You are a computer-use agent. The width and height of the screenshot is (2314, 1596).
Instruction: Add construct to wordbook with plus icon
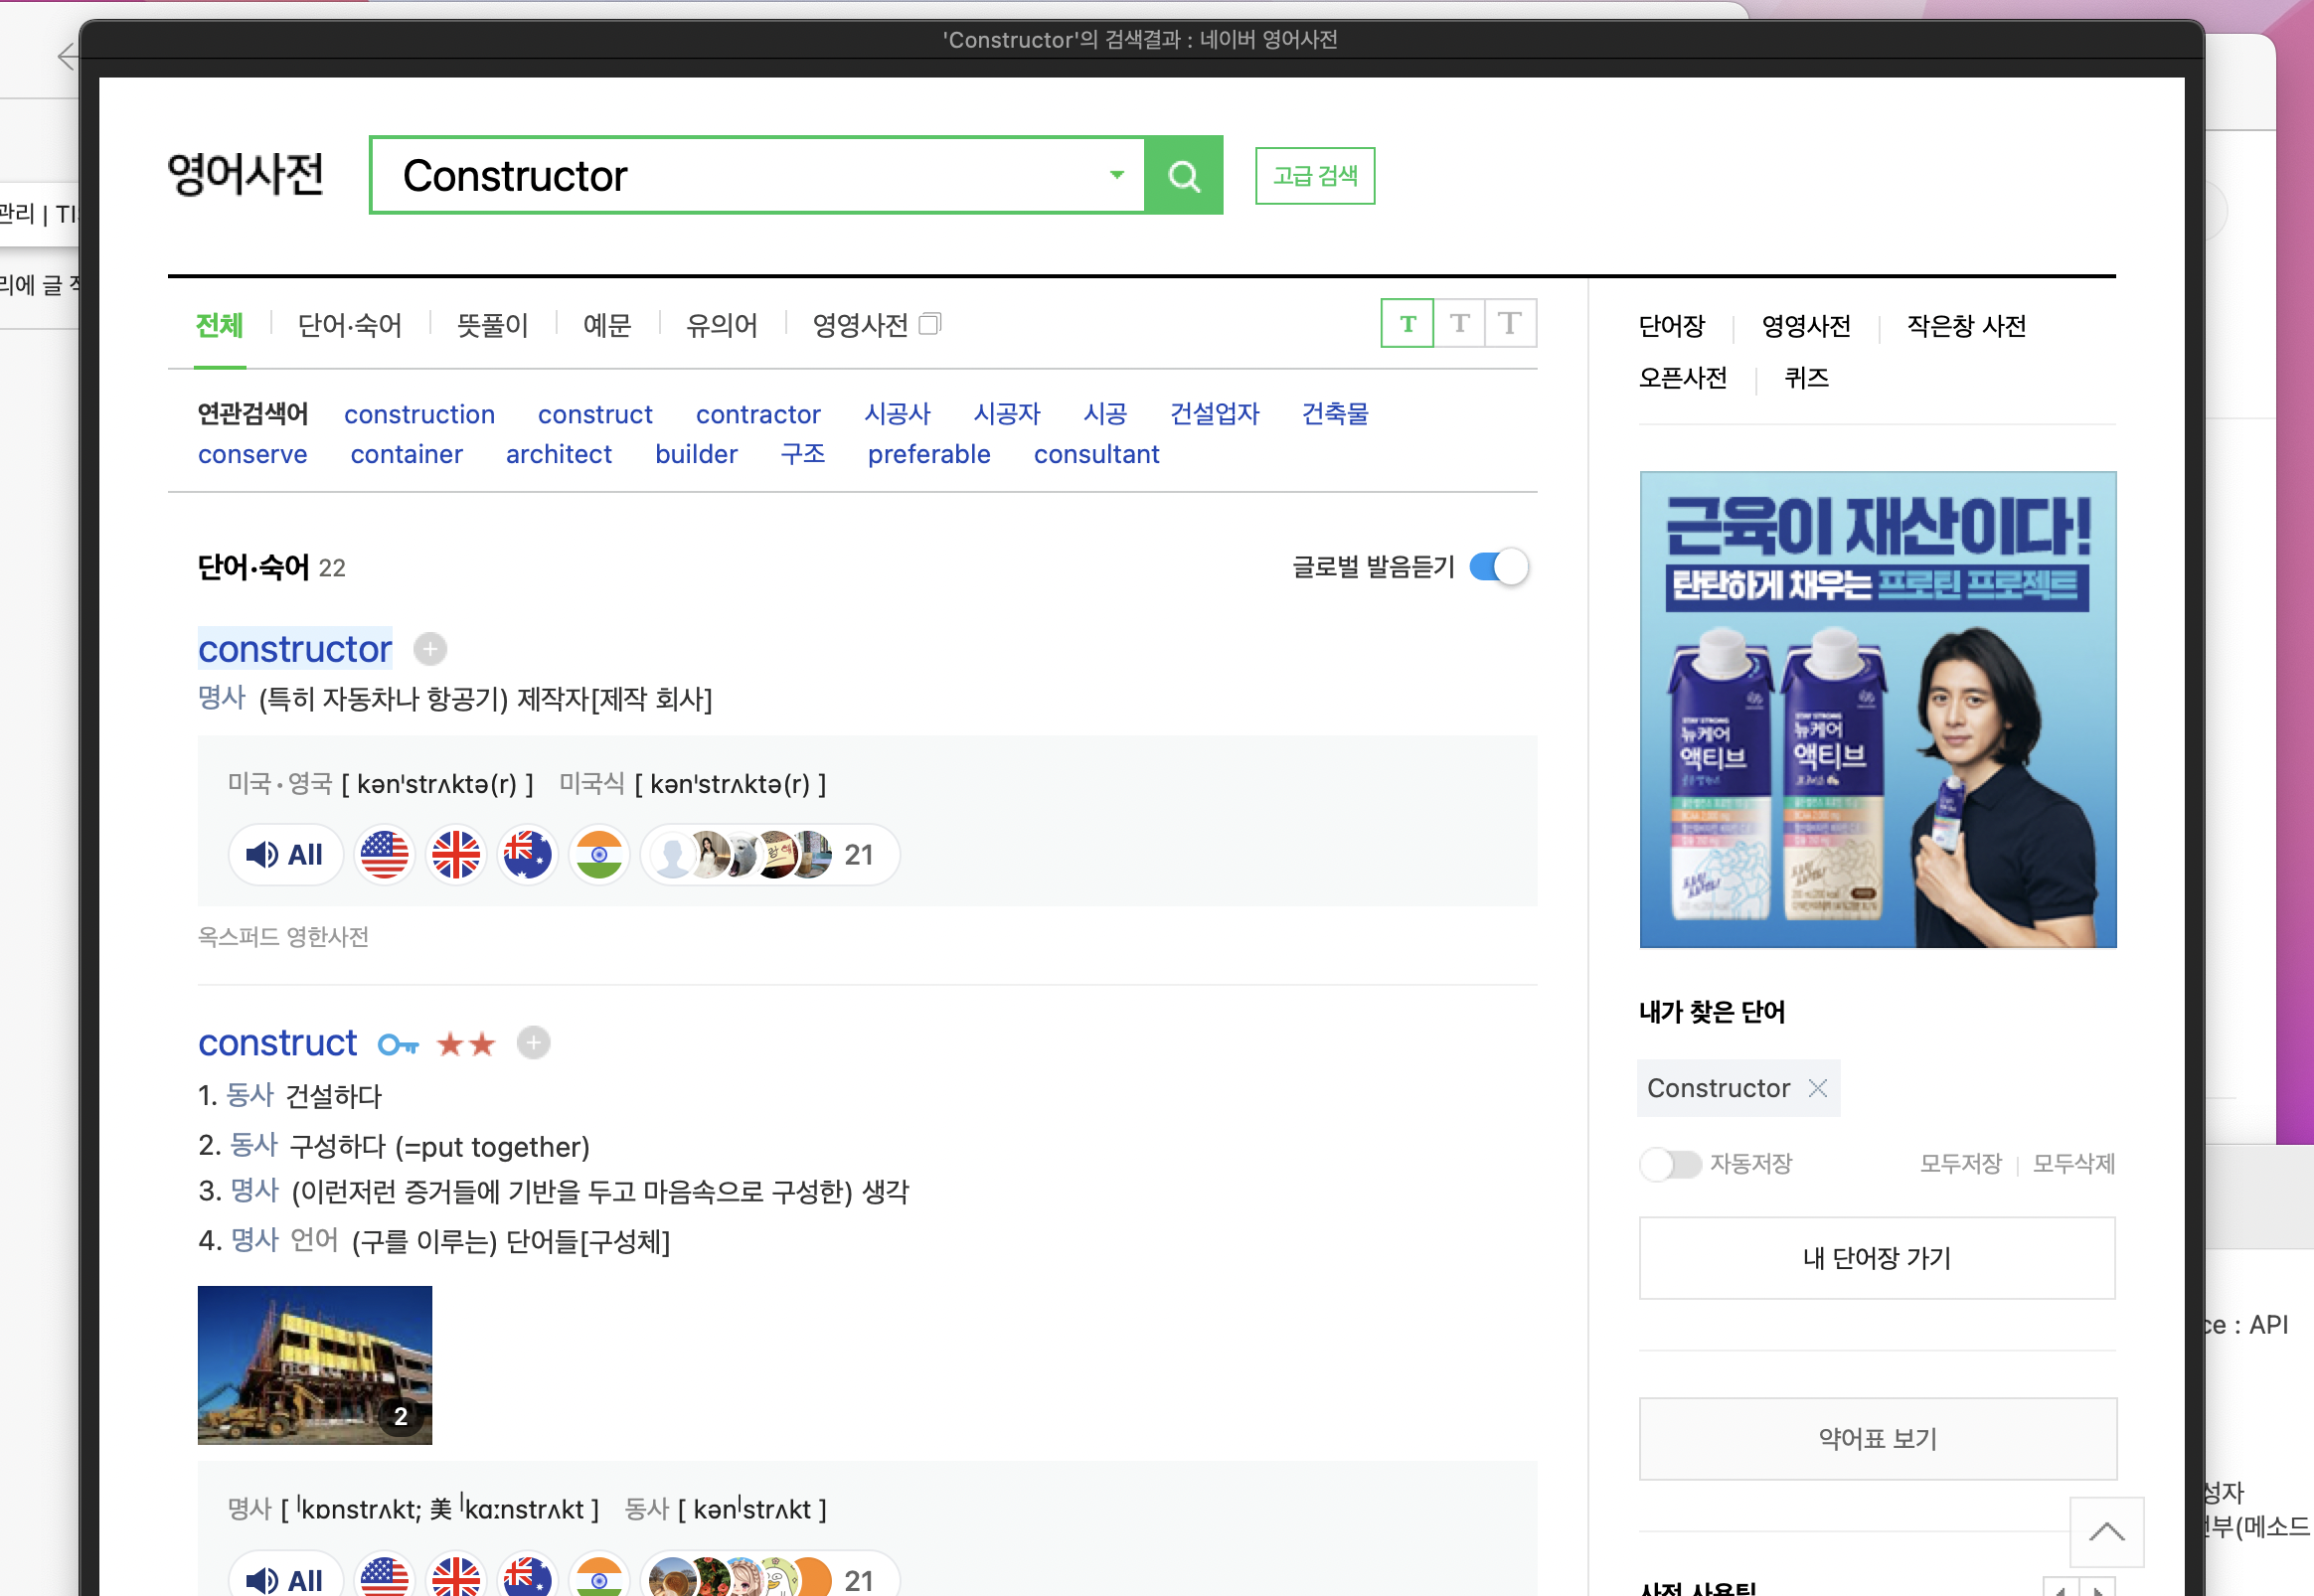tap(533, 1043)
